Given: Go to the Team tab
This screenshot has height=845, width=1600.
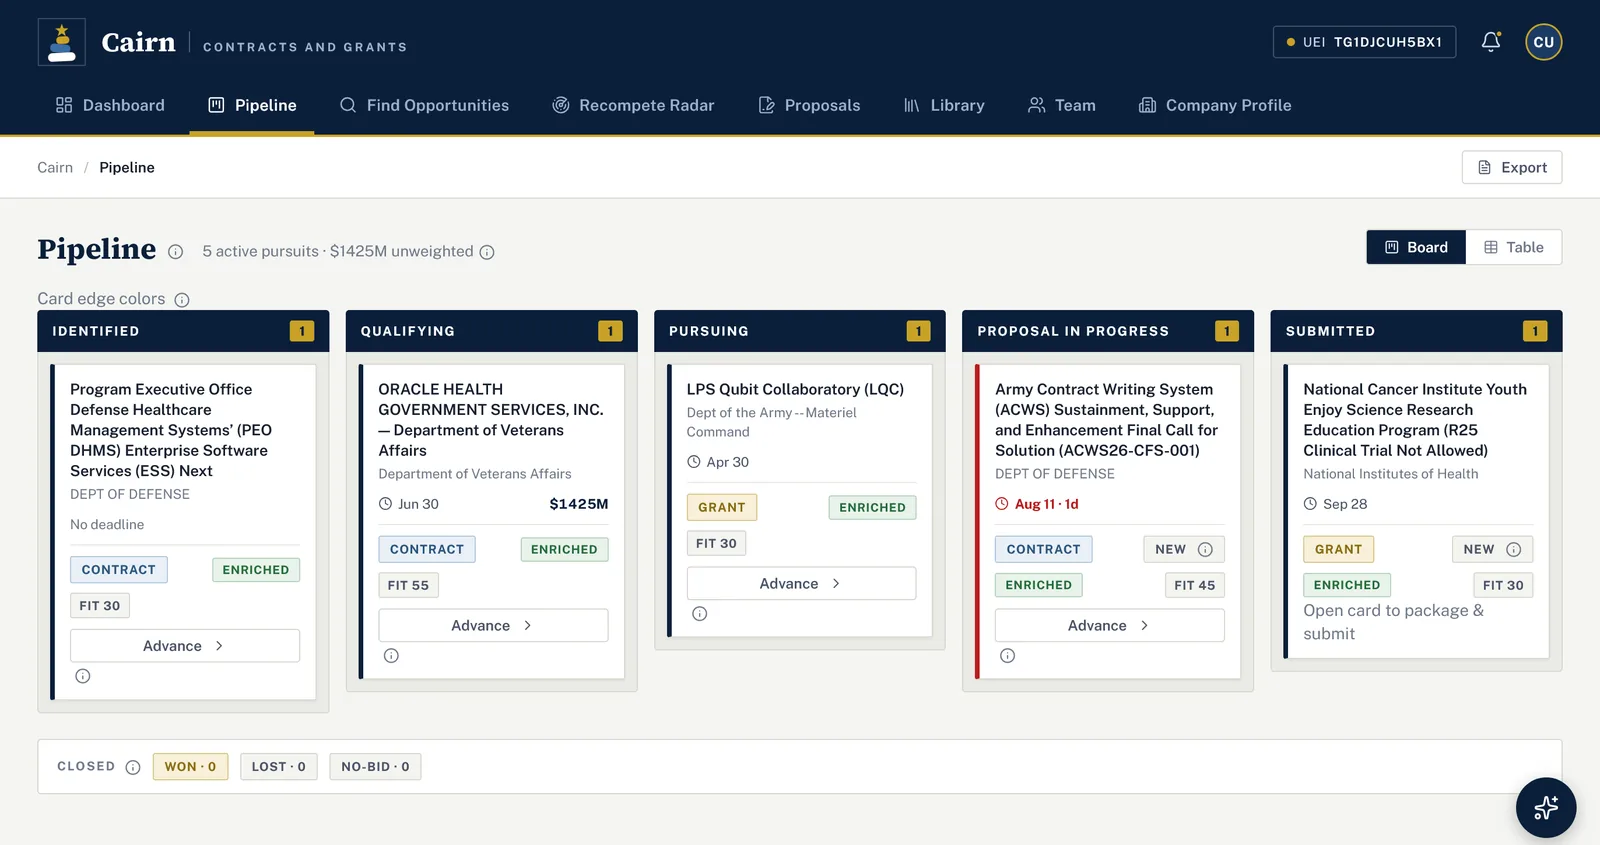Looking at the screenshot, I should tap(1062, 105).
